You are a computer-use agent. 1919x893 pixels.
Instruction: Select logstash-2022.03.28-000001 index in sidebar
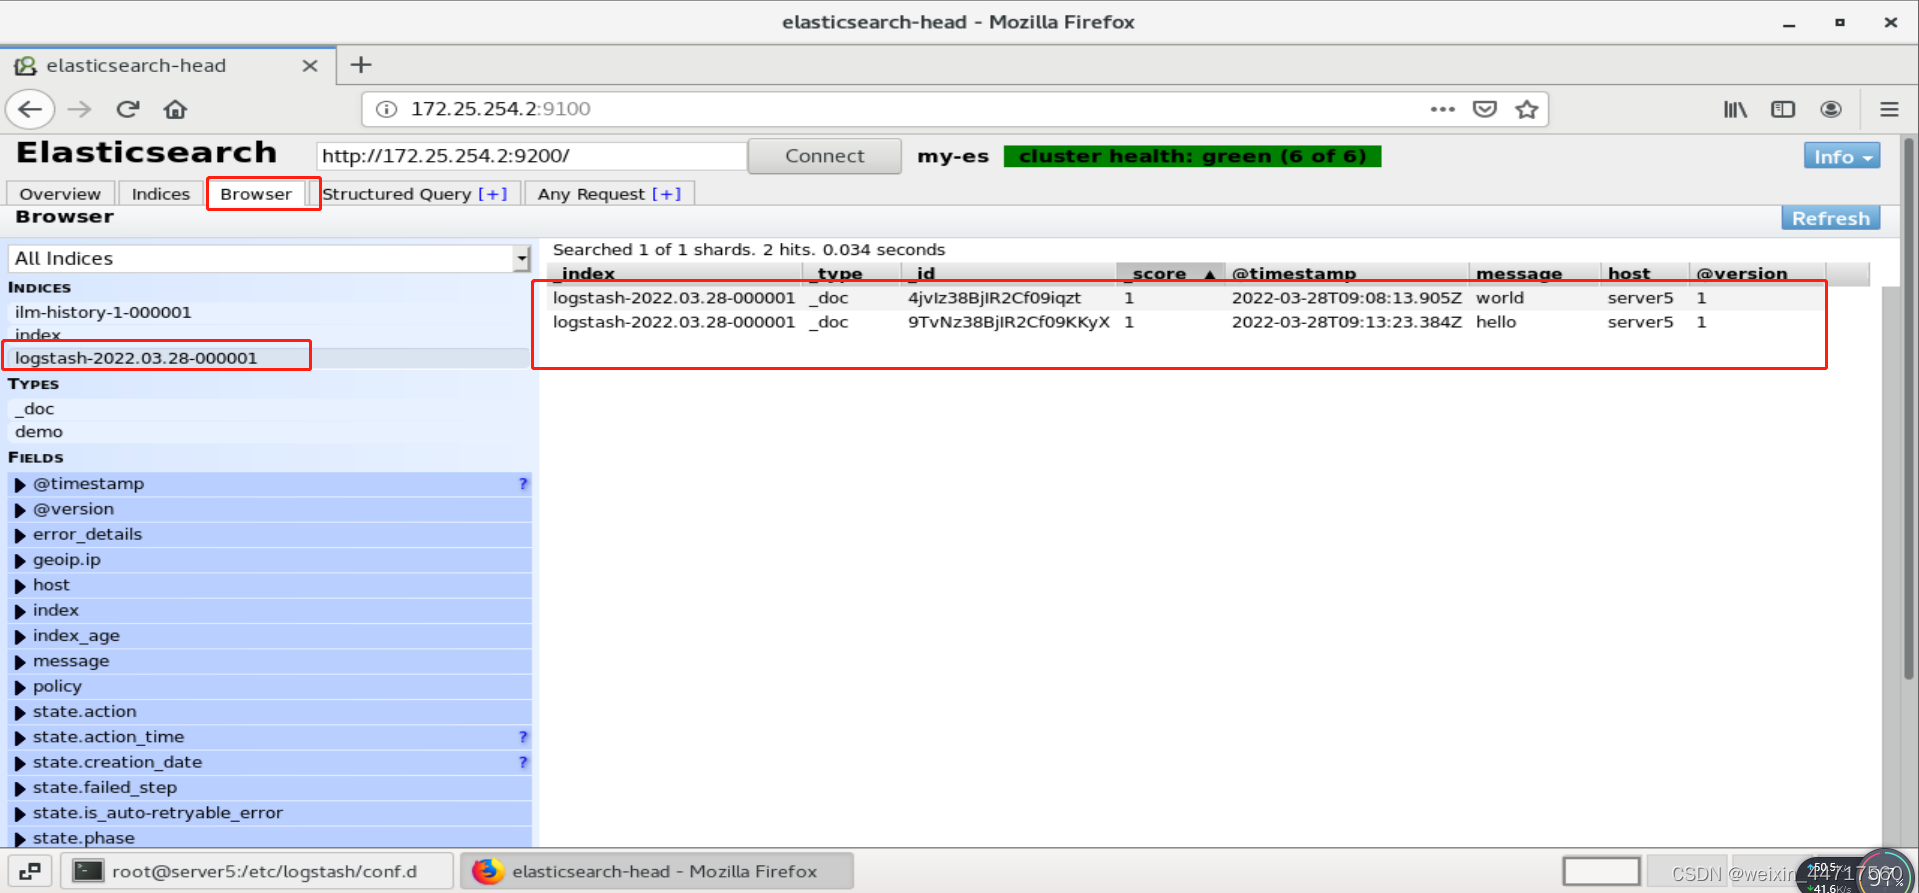tap(269, 358)
